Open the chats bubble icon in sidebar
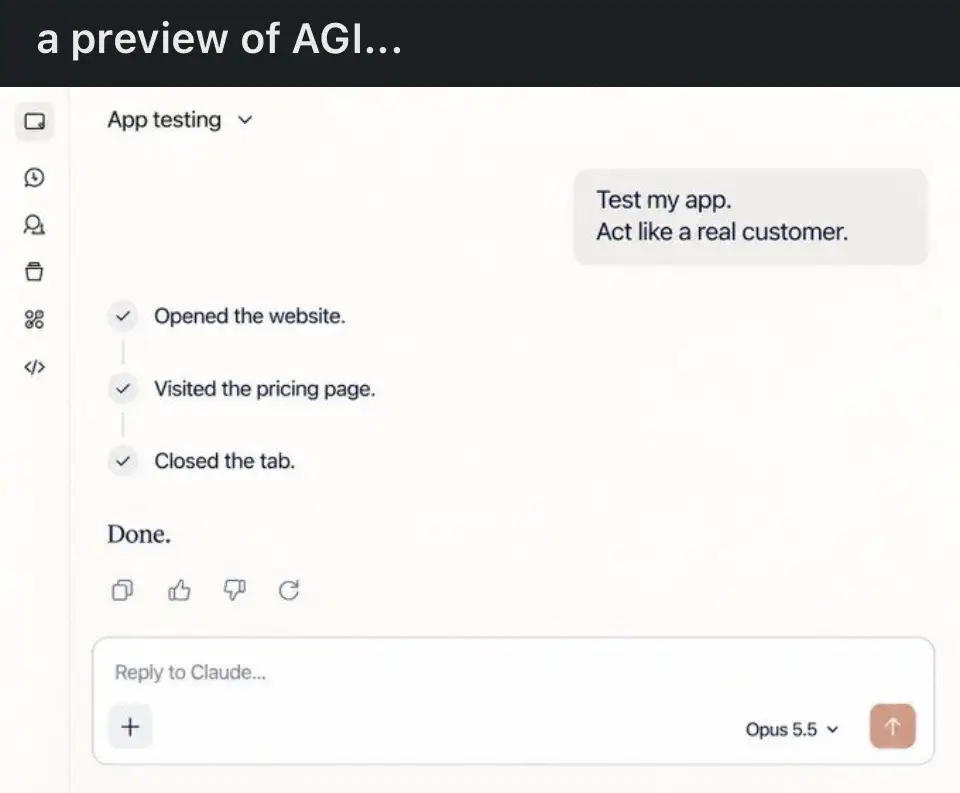This screenshot has width=960, height=793. coord(34,225)
